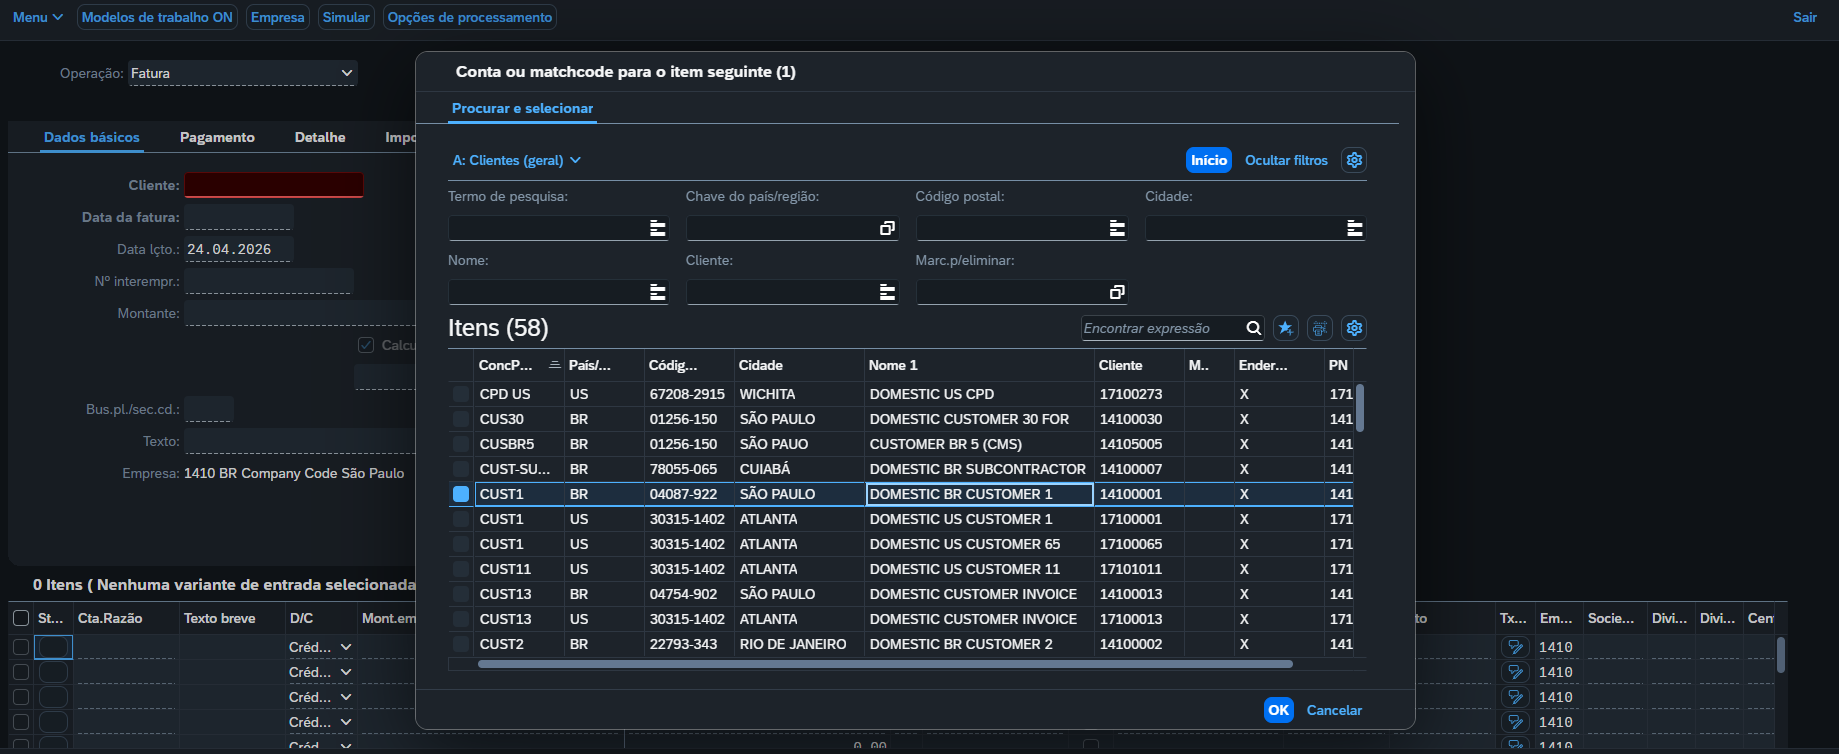
Task: Open multiple selection icon for Cidade filter
Action: [x=1355, y=228]
